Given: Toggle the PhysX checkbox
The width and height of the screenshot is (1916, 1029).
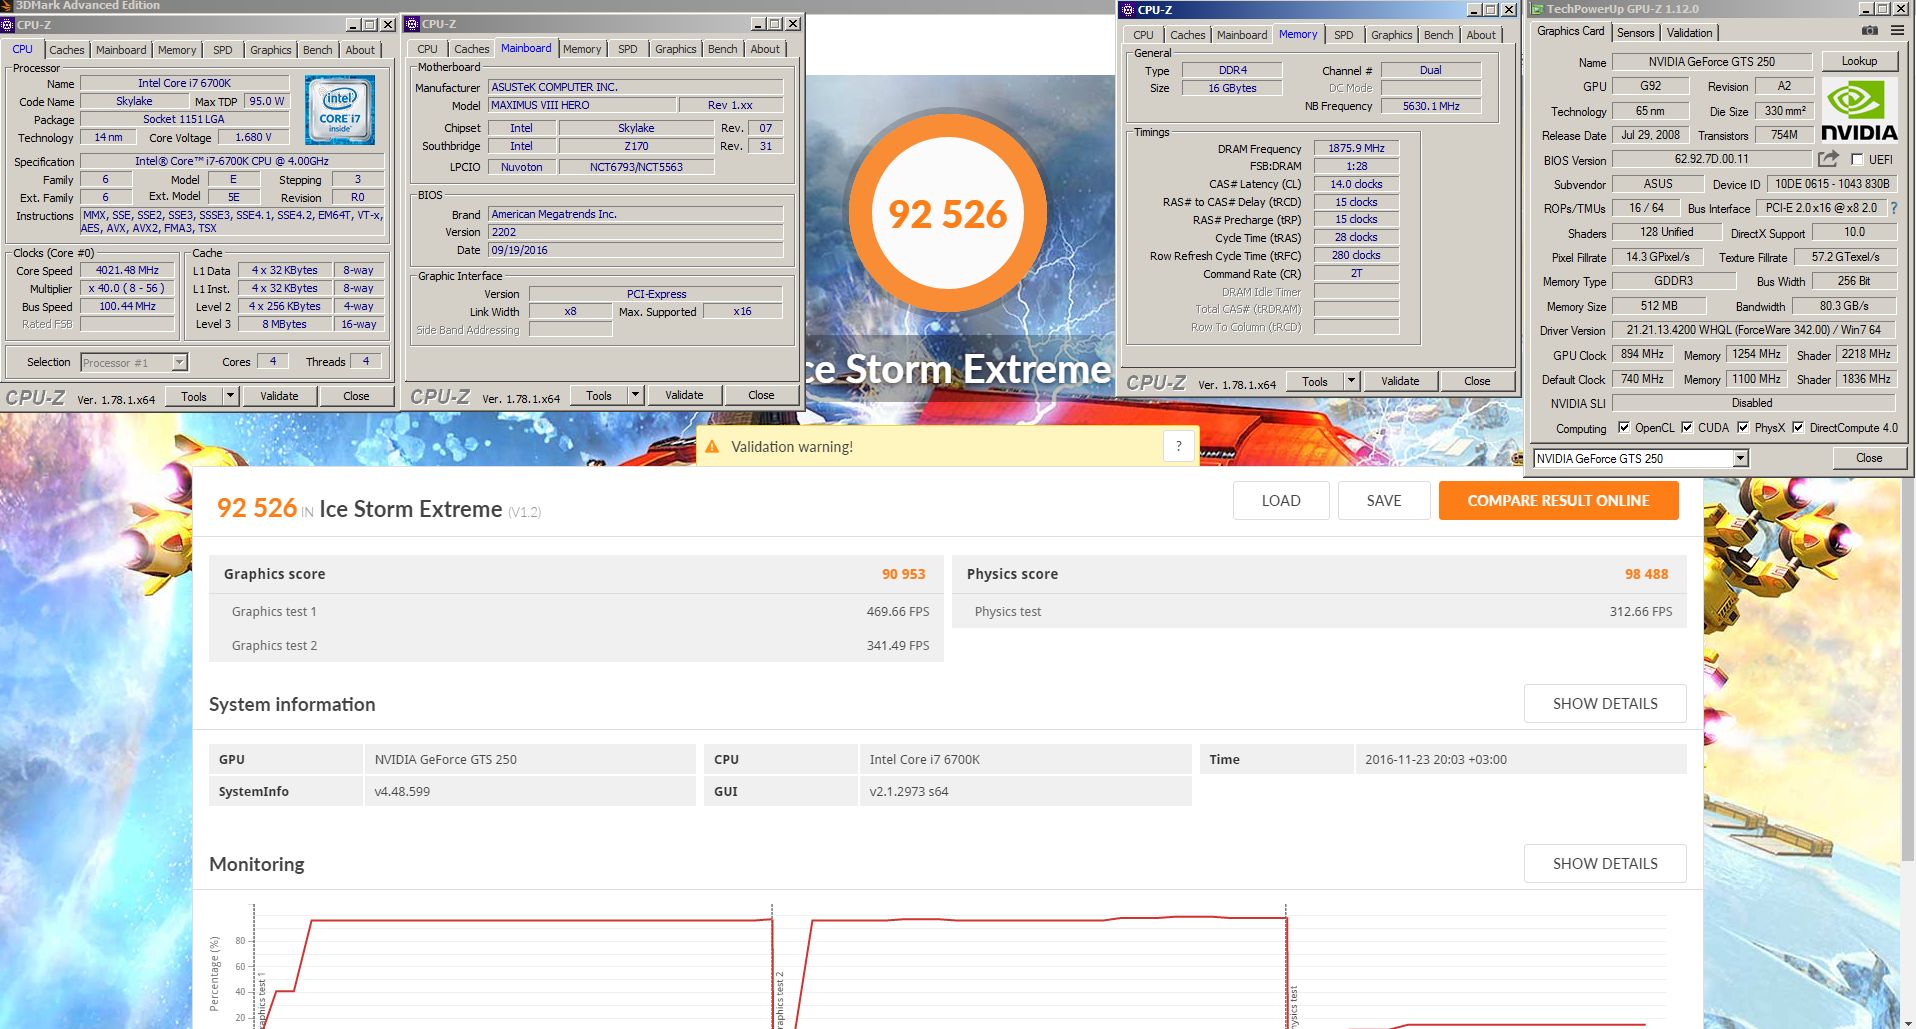Looking at the screenshot, I should [1743, 427].
